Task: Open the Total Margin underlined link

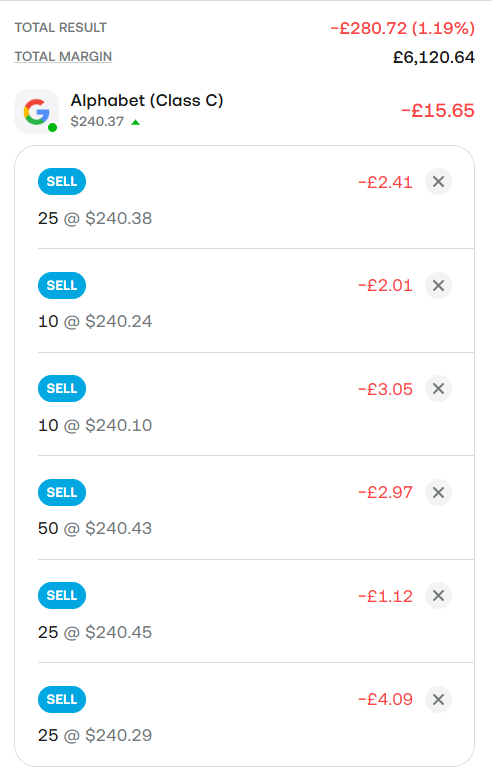Action: tap(63, 57)
